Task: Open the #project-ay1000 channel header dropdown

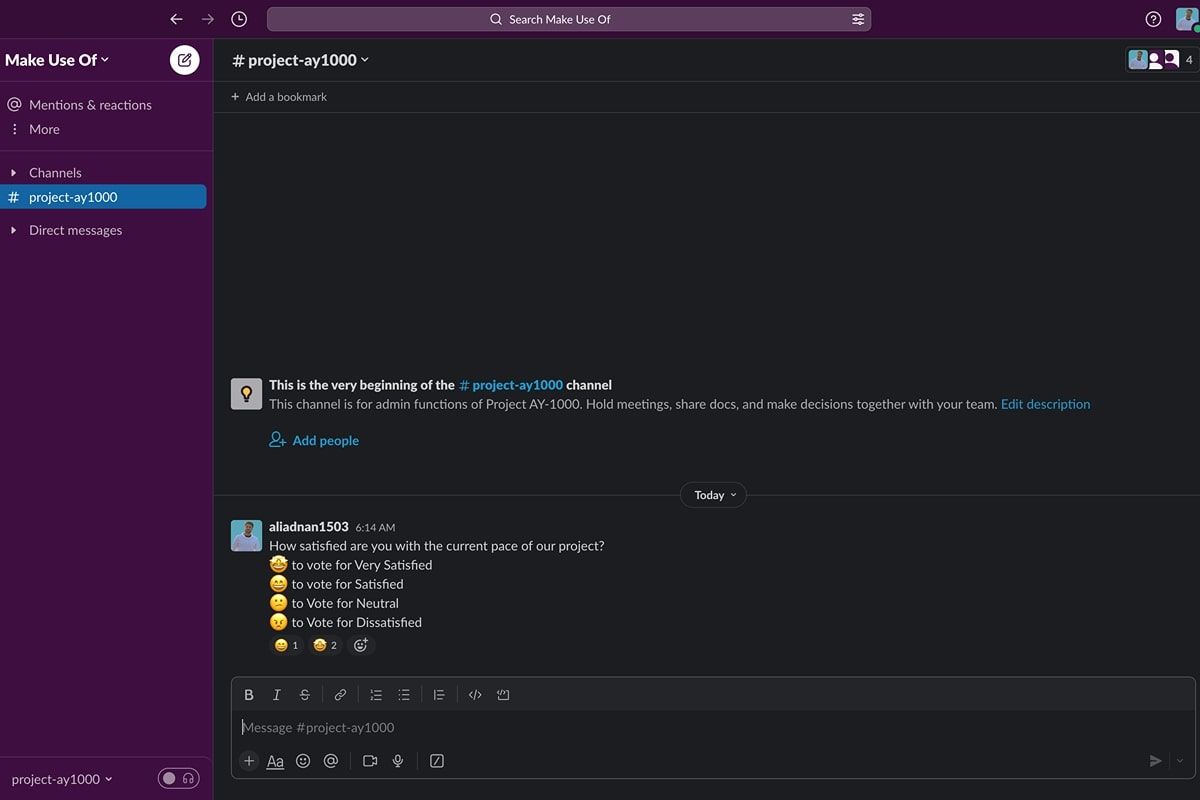Action: point(300,60)
